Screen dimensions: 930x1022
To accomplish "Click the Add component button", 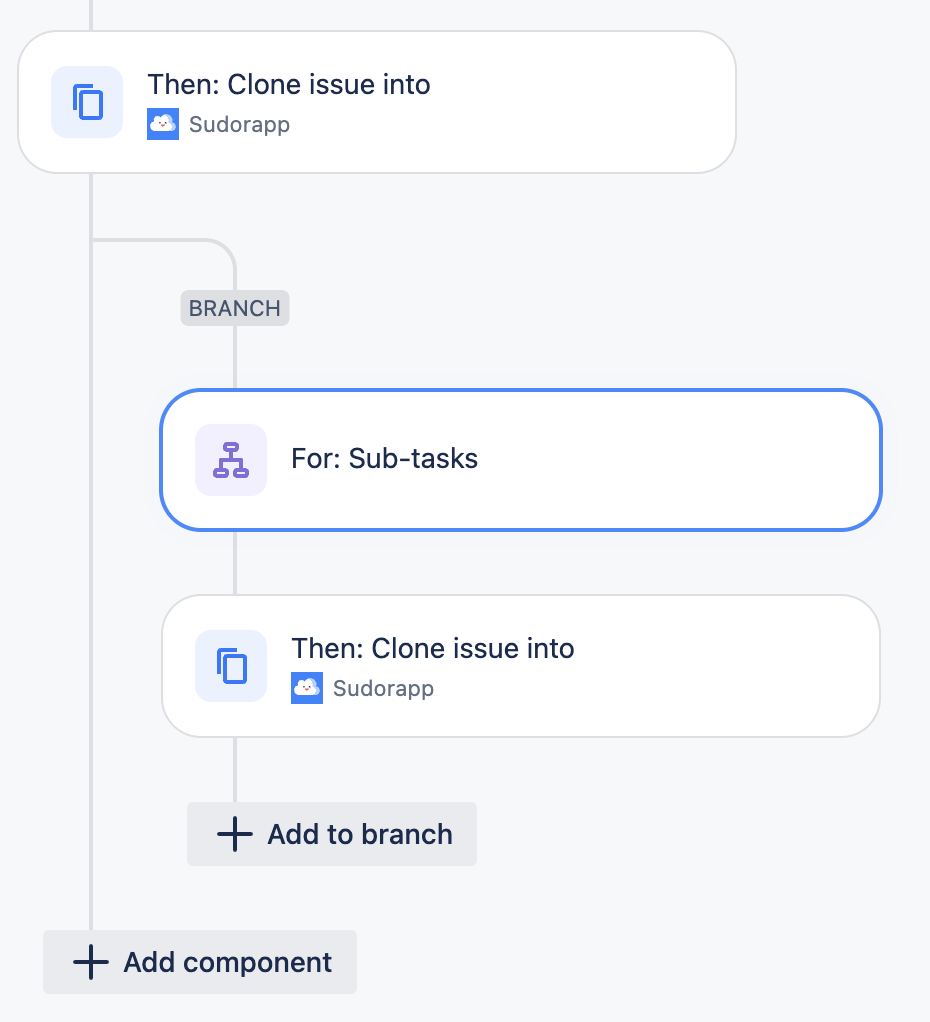I will point(200,962).
